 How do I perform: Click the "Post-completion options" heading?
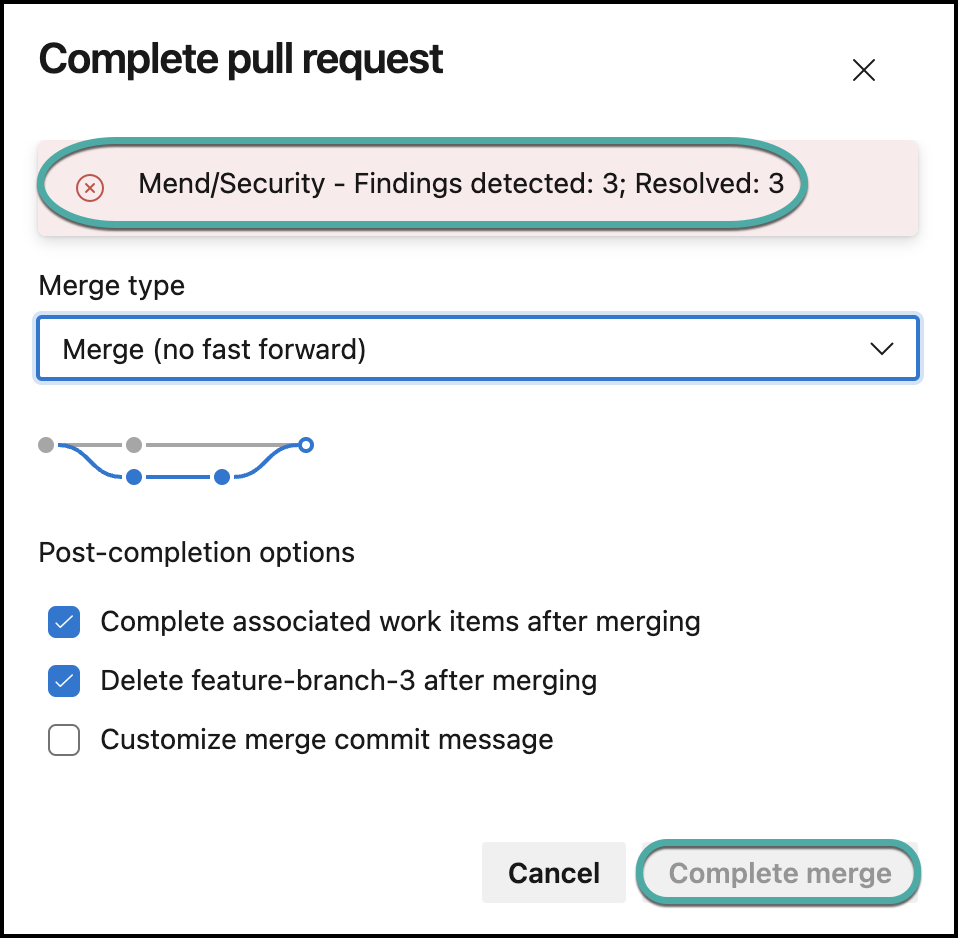coord(197,552)
